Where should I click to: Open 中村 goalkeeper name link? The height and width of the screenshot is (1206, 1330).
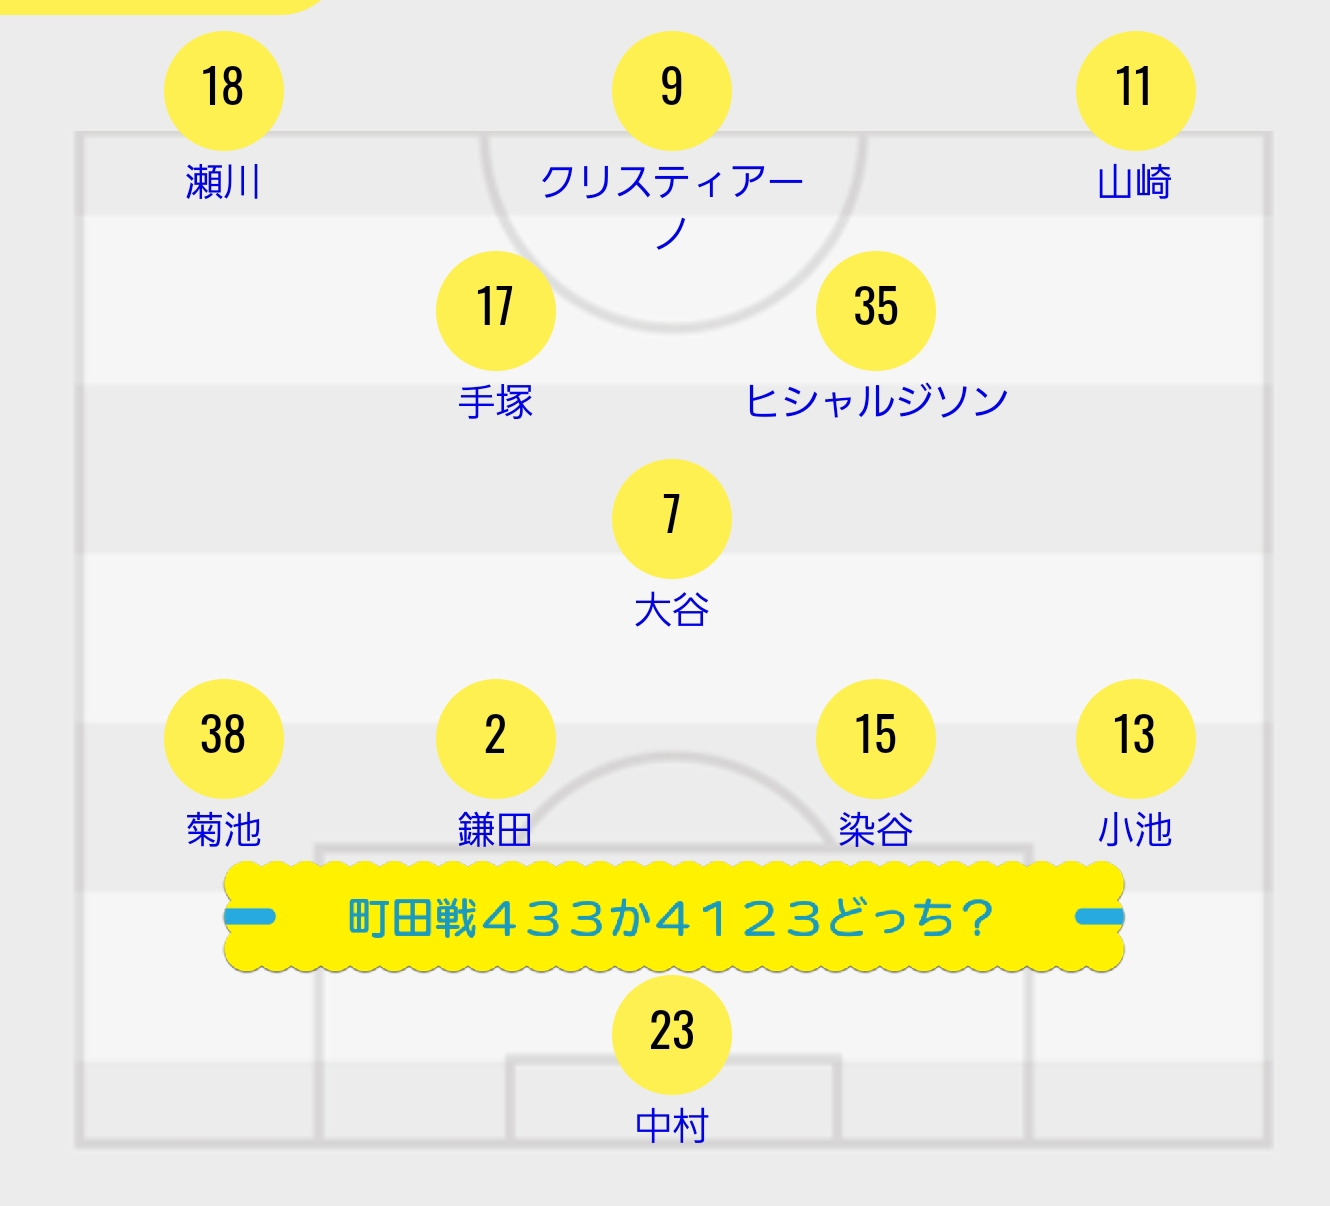(x=672, y=1126)
